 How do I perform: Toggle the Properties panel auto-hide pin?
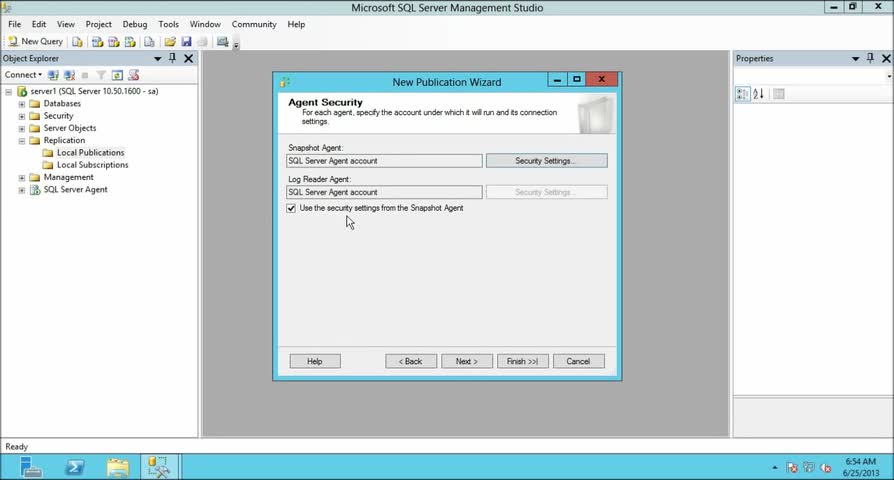click(870, 58)
